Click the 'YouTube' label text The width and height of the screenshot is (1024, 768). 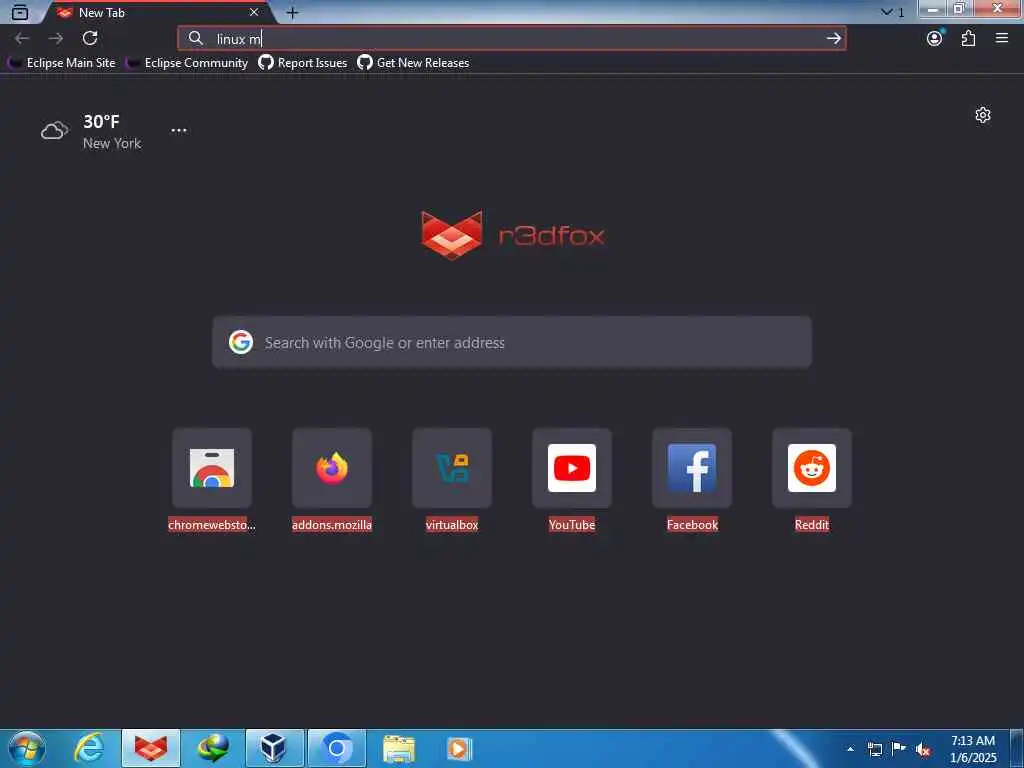tap(572, 524)
